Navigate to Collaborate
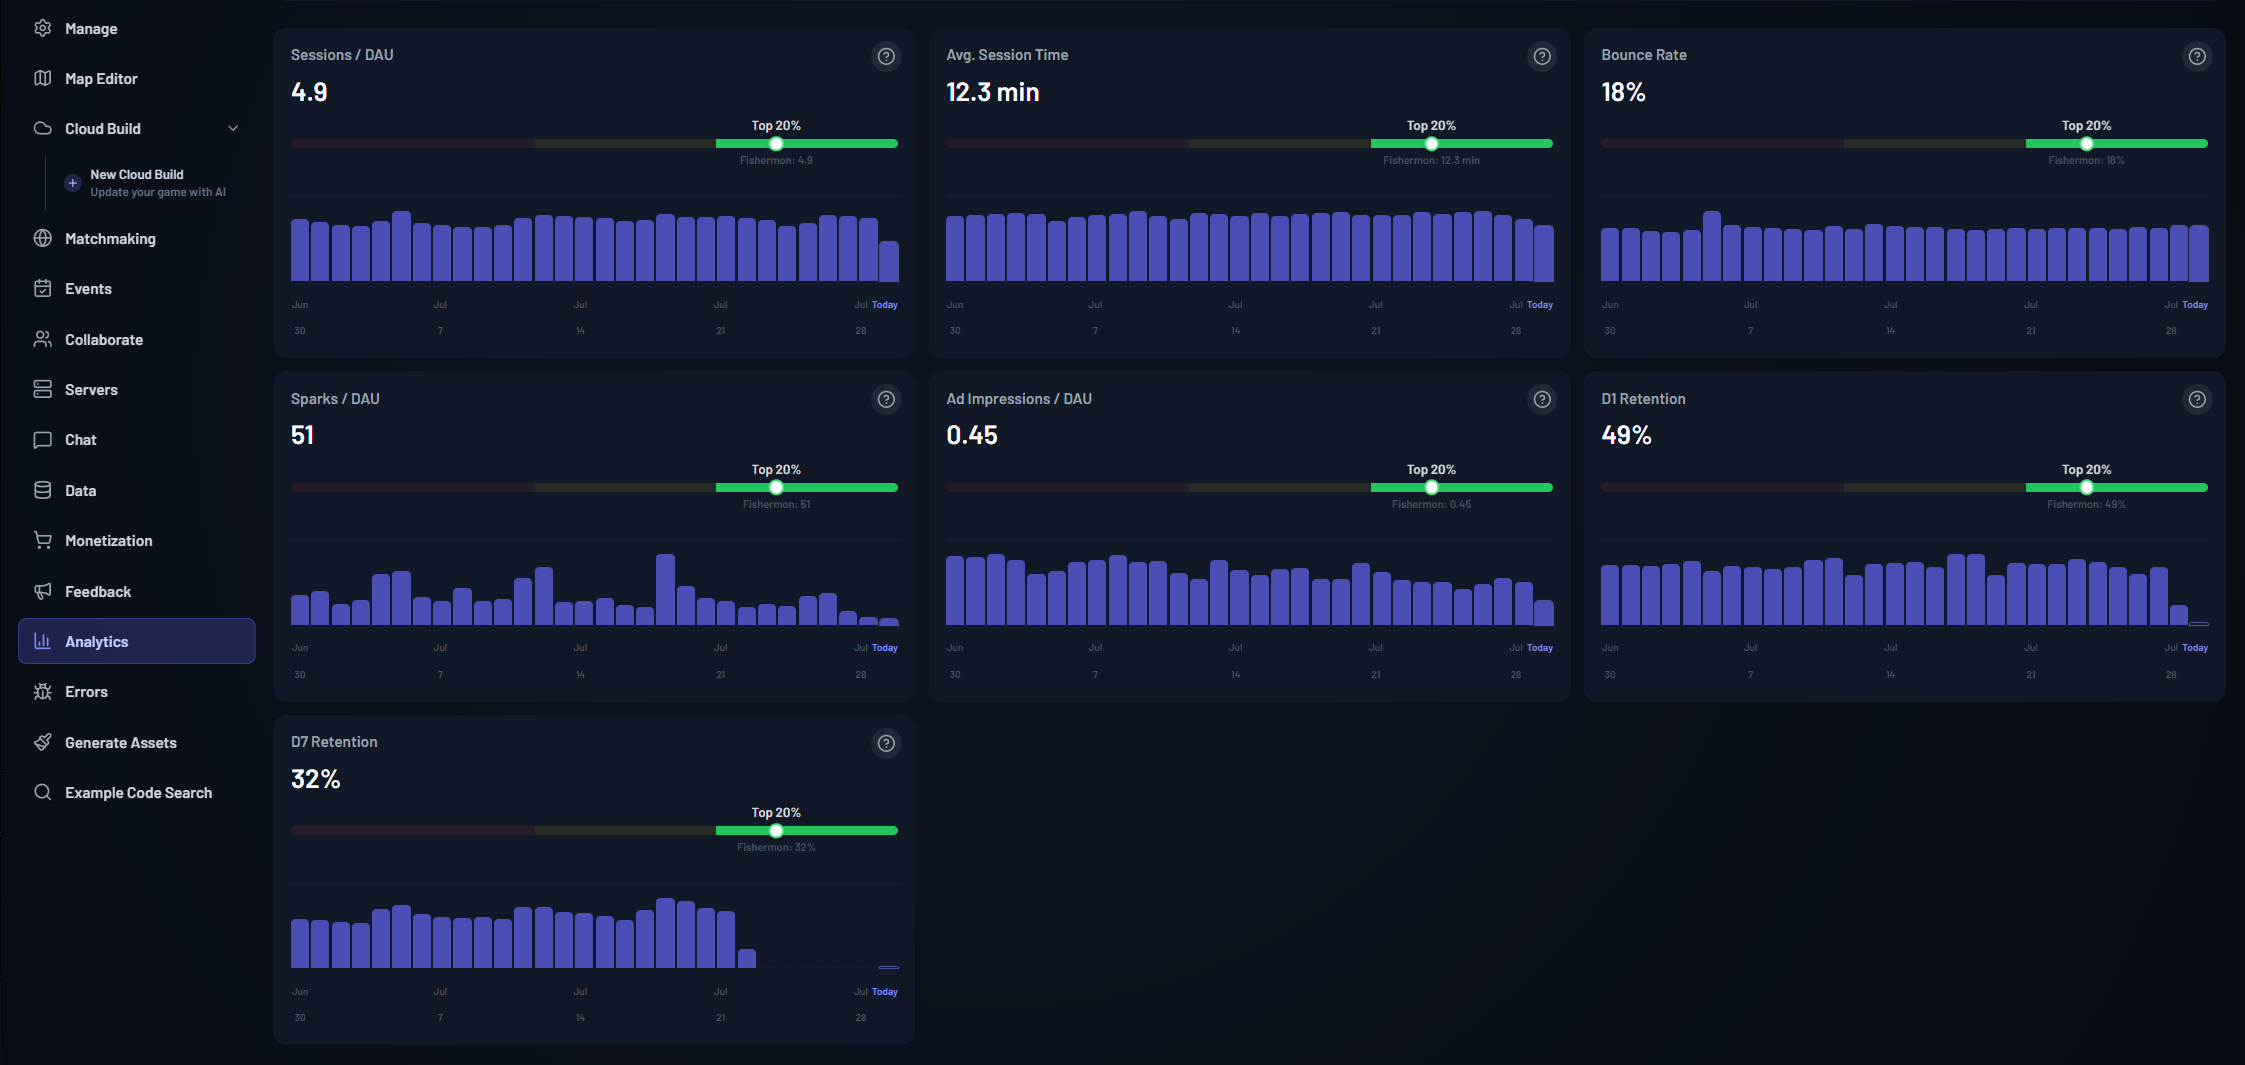 (x=137, y=339)
